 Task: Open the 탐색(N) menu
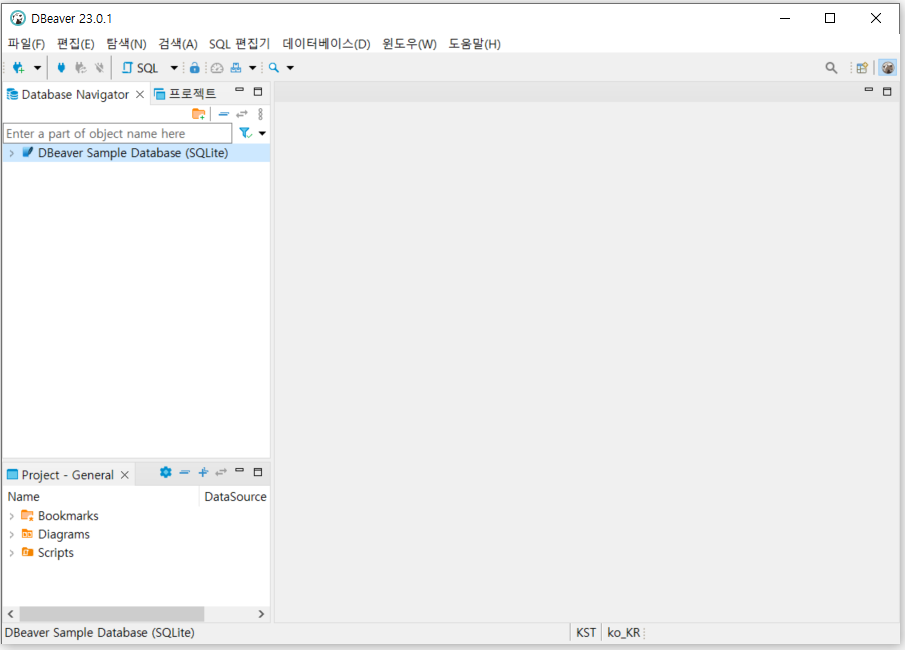tap(126, 44)
